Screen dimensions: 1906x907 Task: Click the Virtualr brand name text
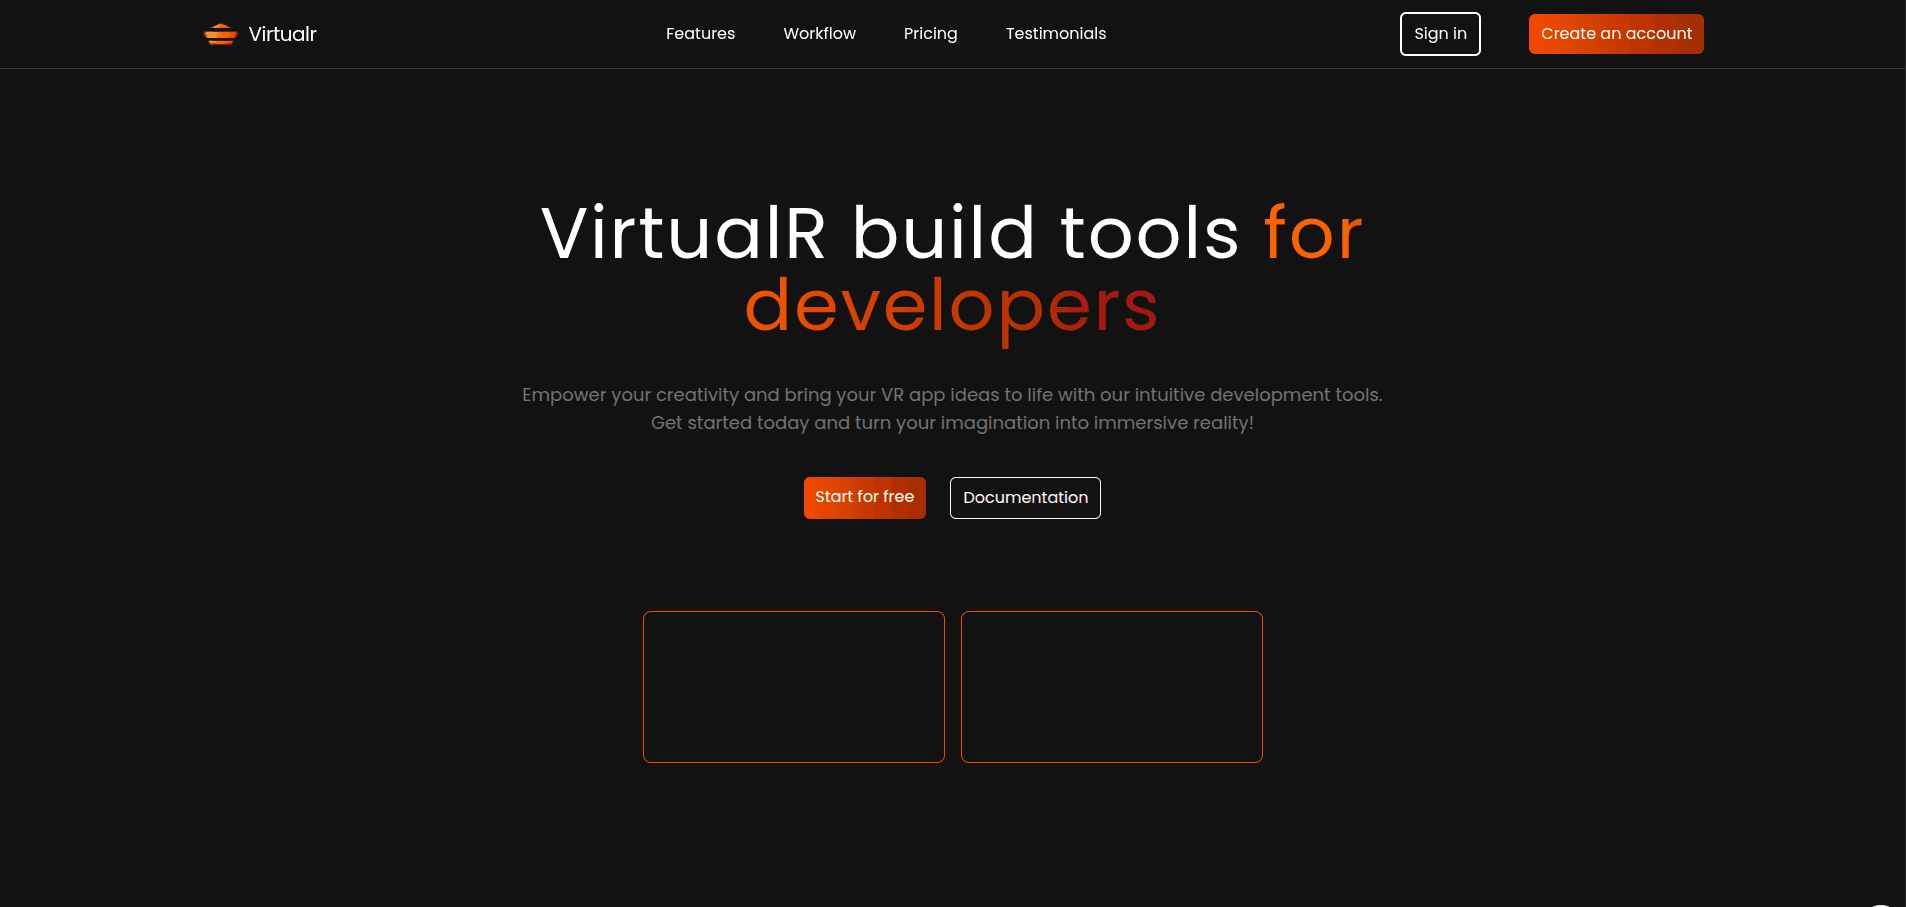coord(282,34)
